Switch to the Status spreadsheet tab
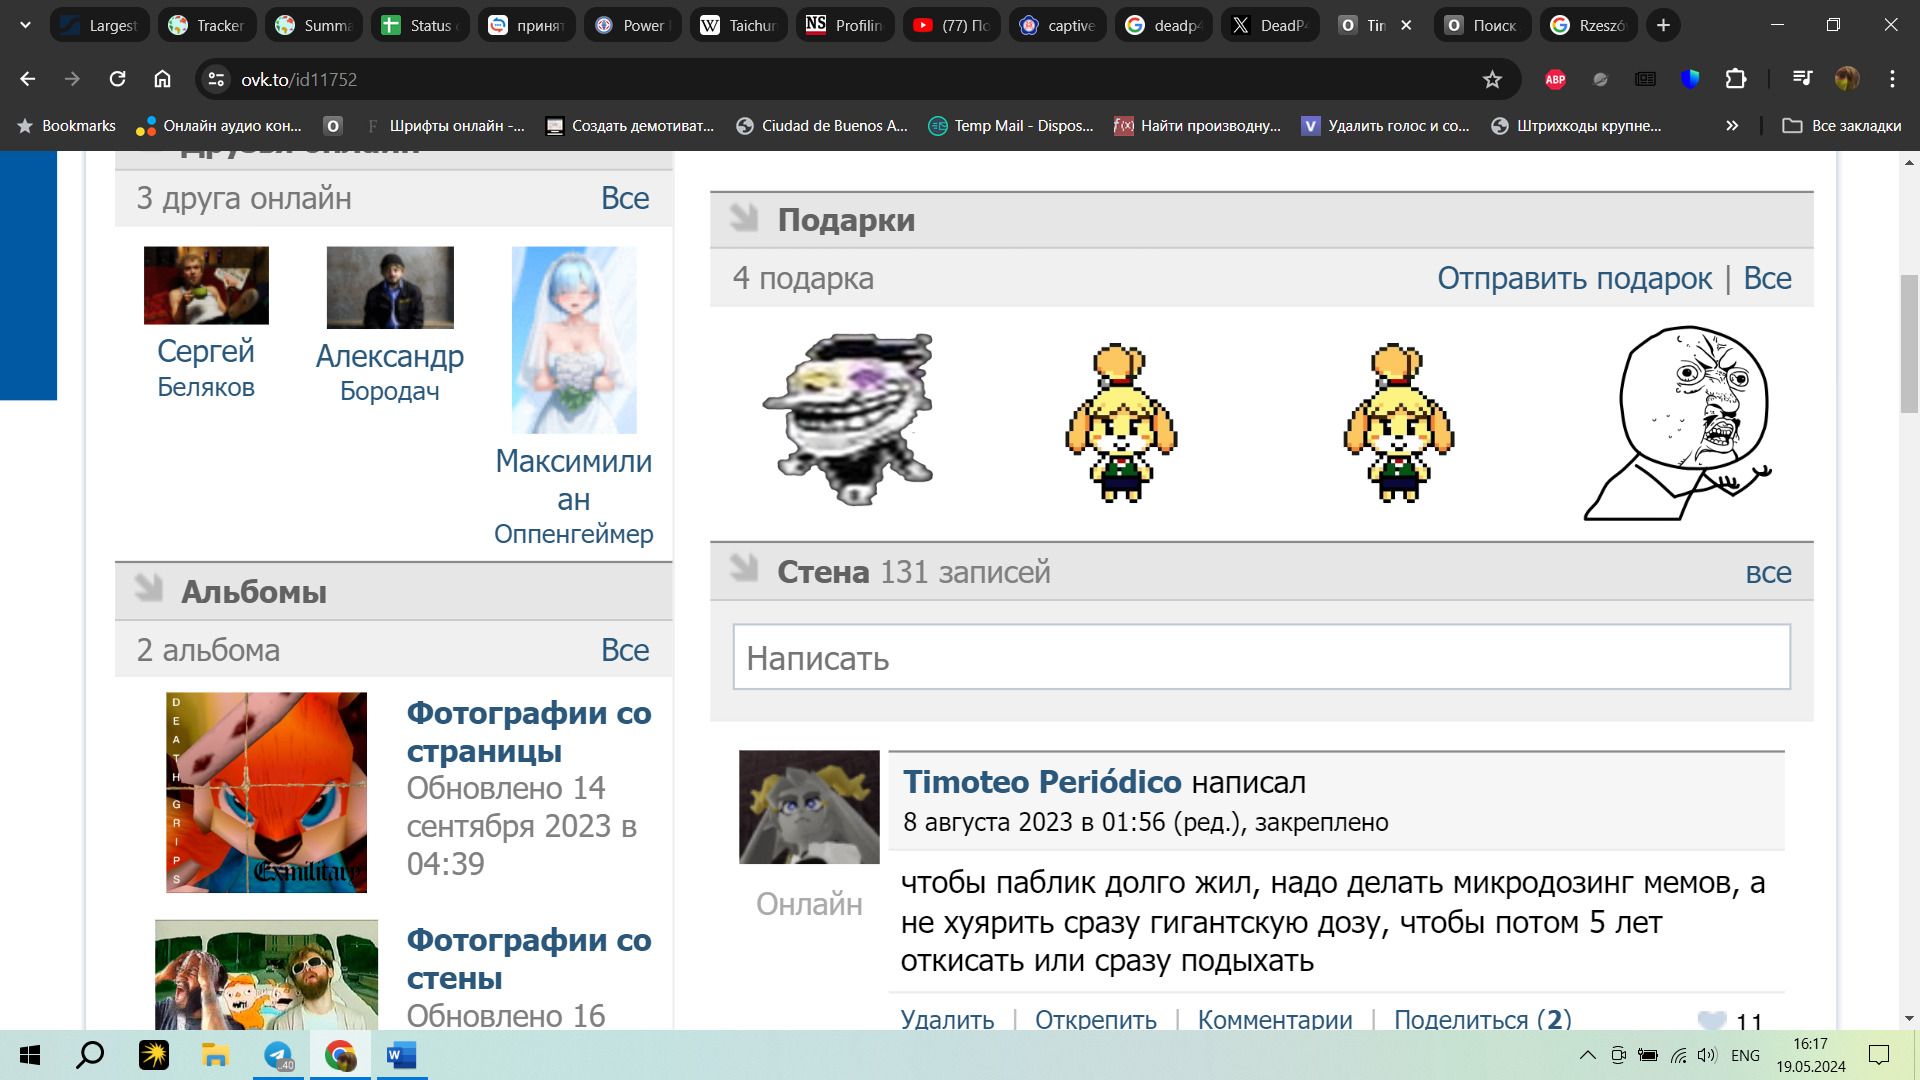The width and height of the screenshot is (1920, 1080). click(x=418, y=25)
